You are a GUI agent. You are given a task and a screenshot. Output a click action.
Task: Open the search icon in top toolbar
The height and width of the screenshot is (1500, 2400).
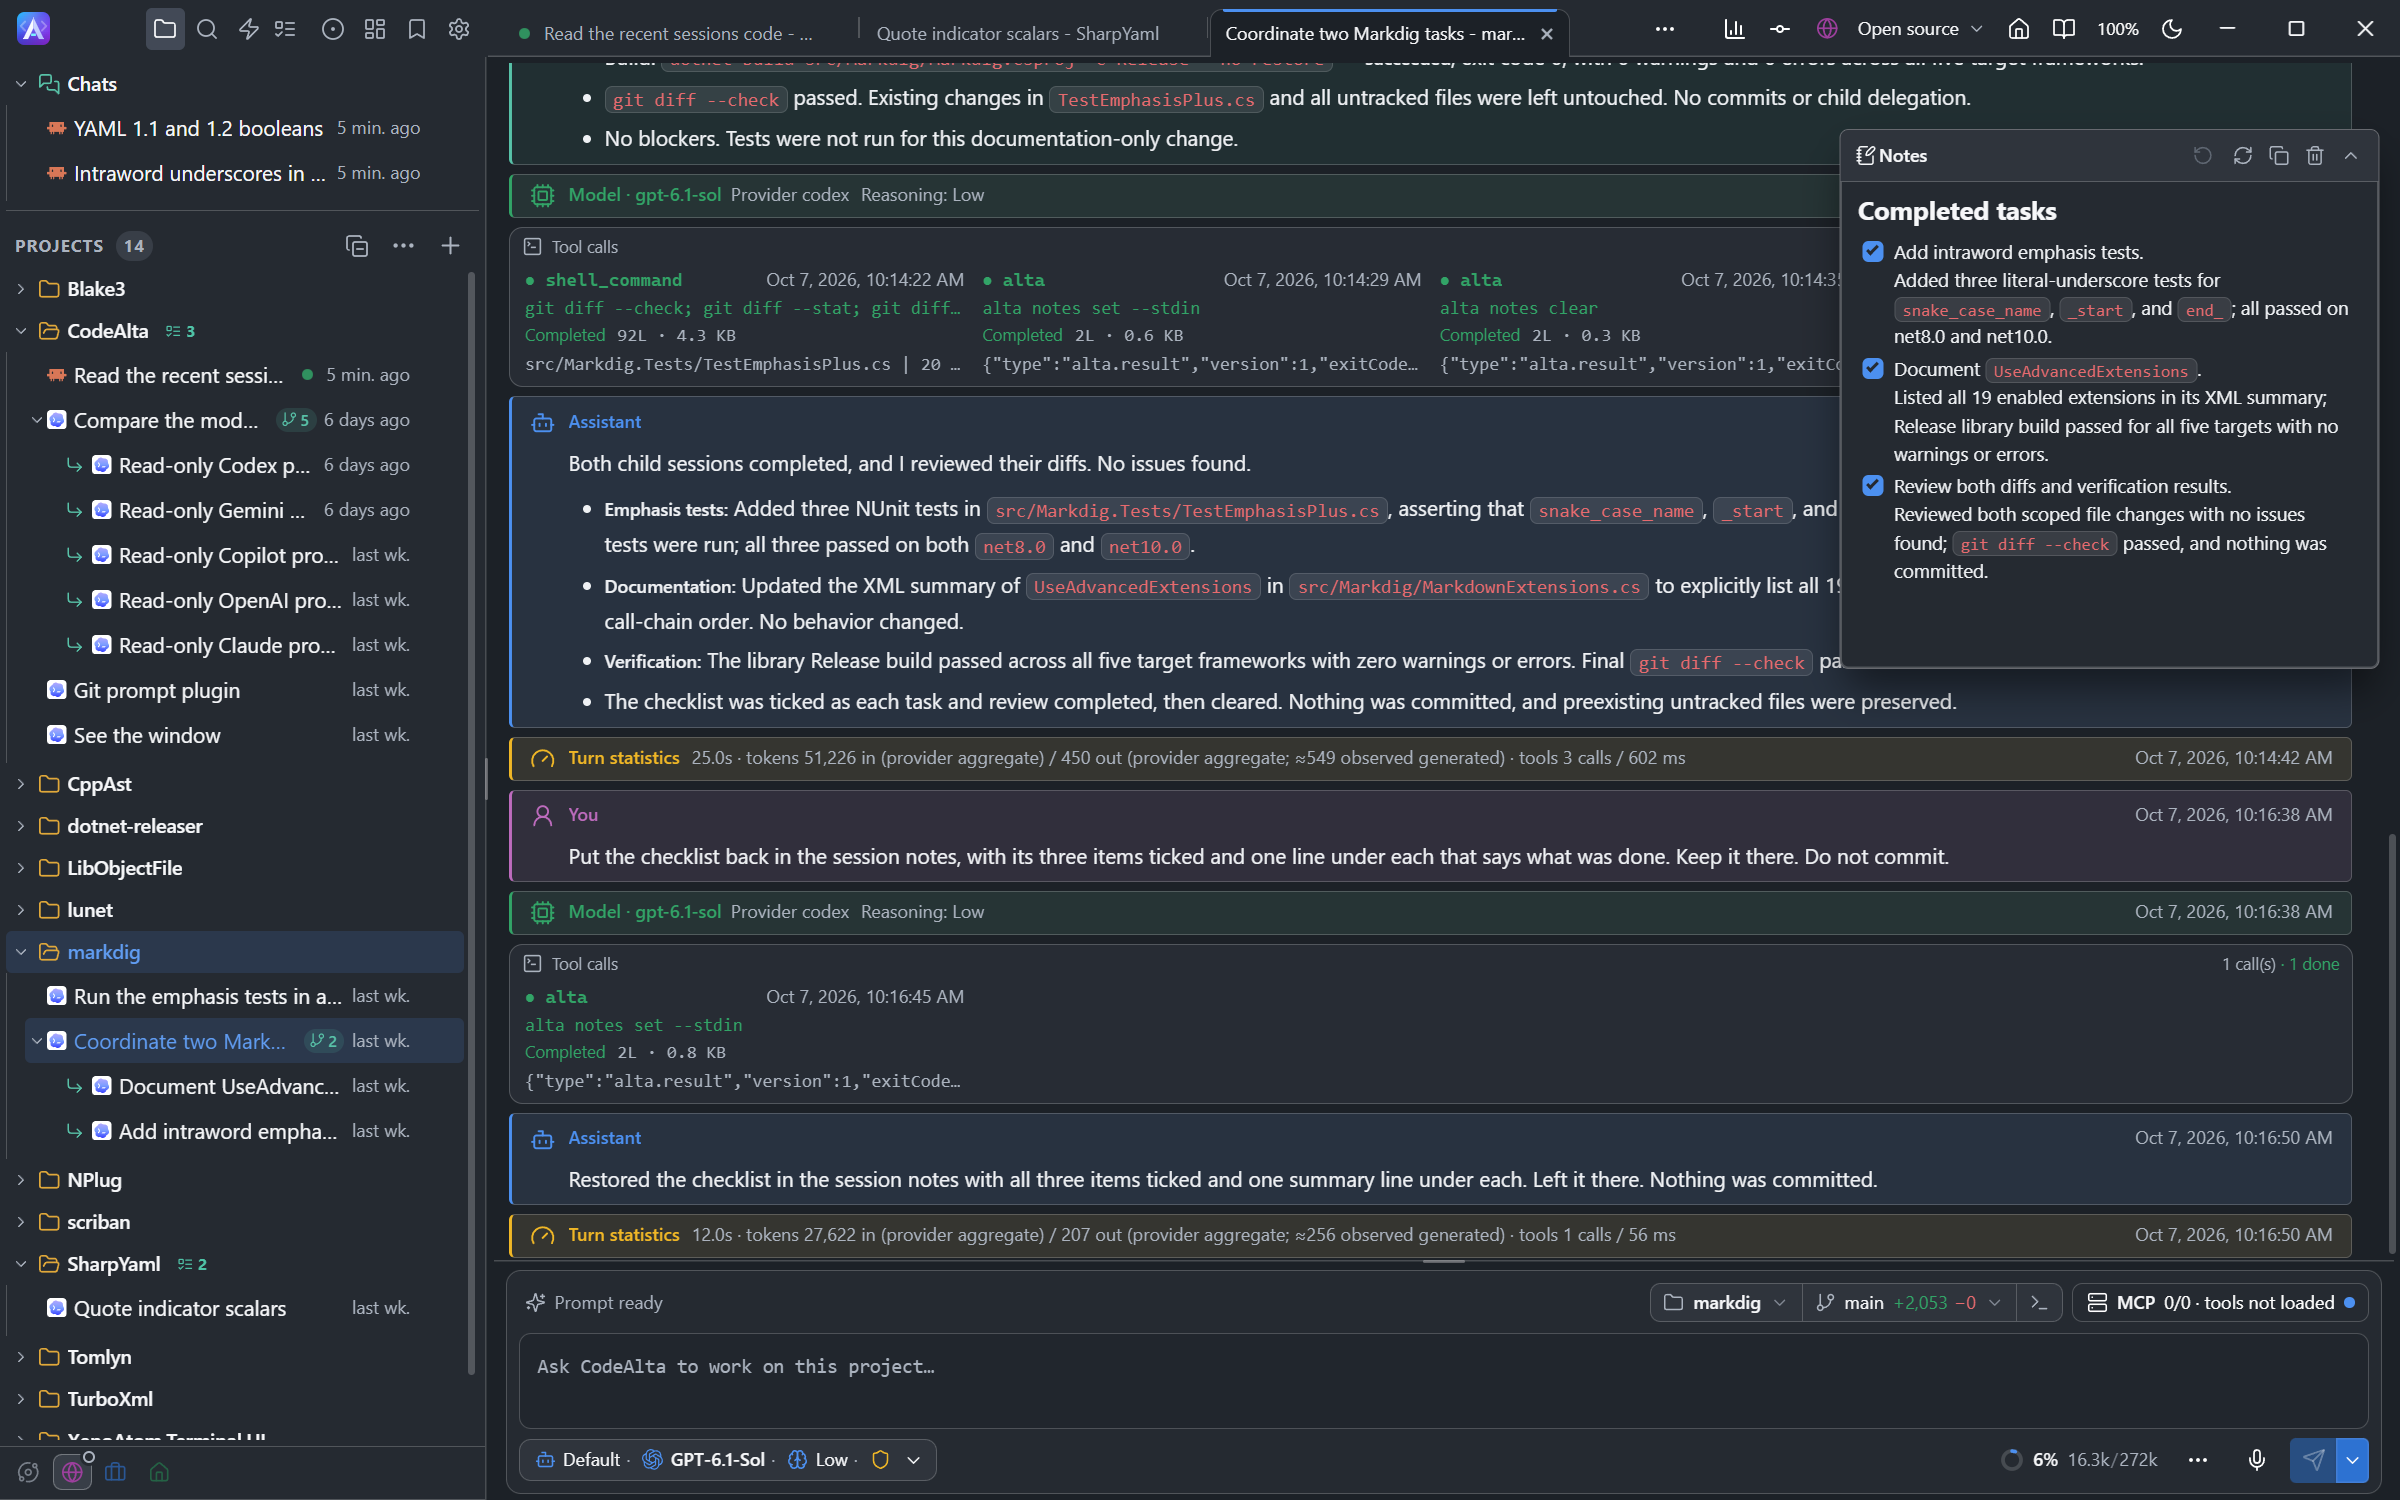pyautogui.click(x=207, y=29)
